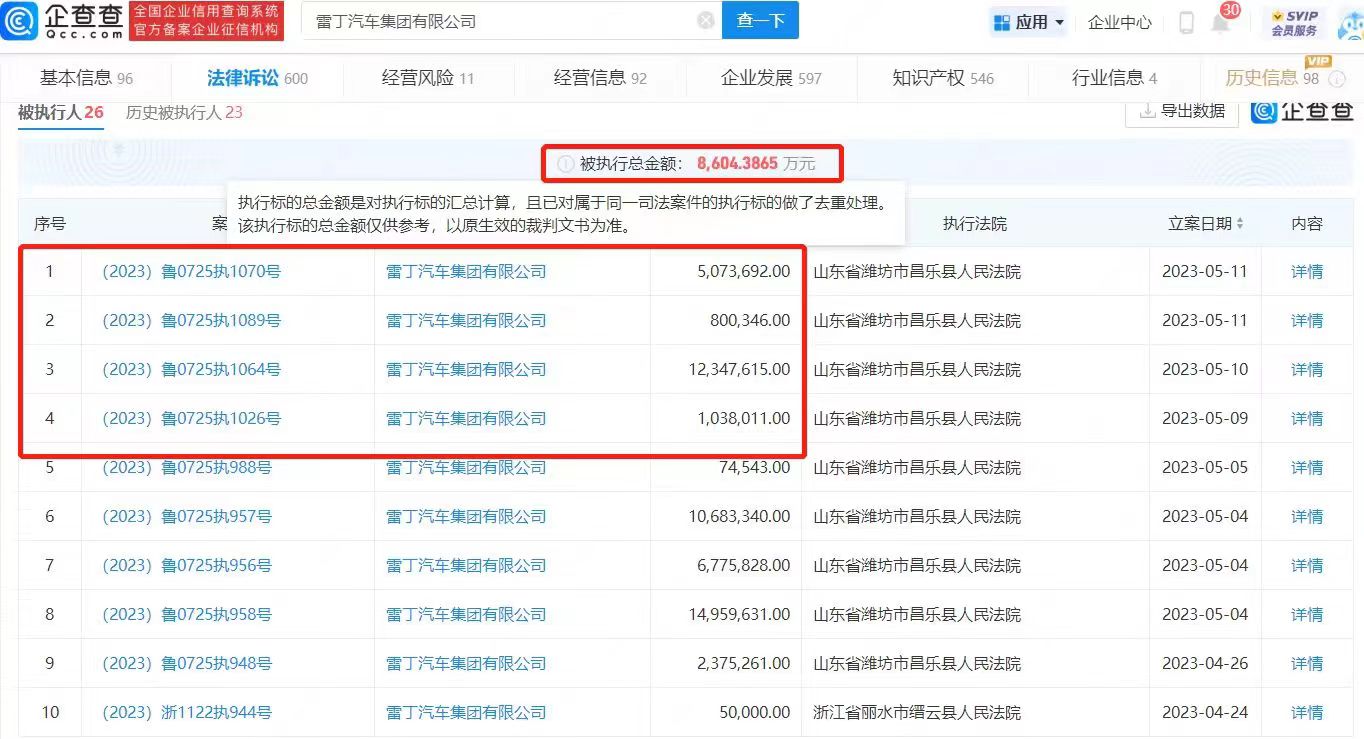This screenshot has width=1364, height=739.
Task: Open case (2023)鲁0725执958号
Action: click(187, 614)
